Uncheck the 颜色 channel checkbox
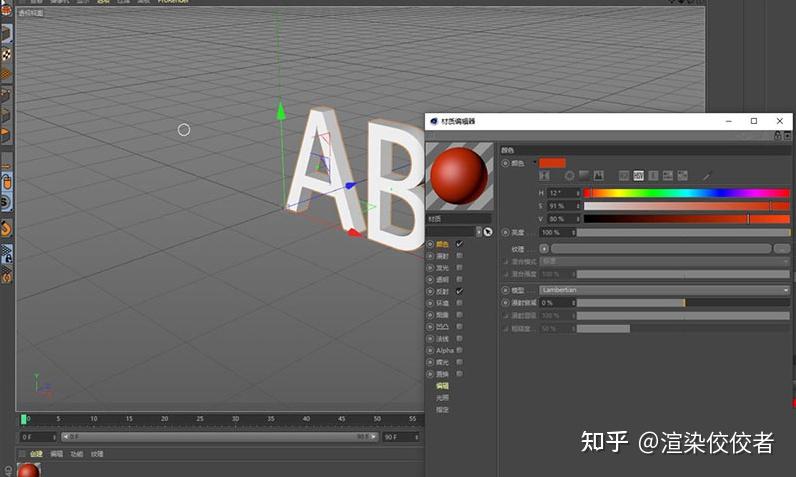The height and width of the screenshot is (477, 796). coord(459,244)
